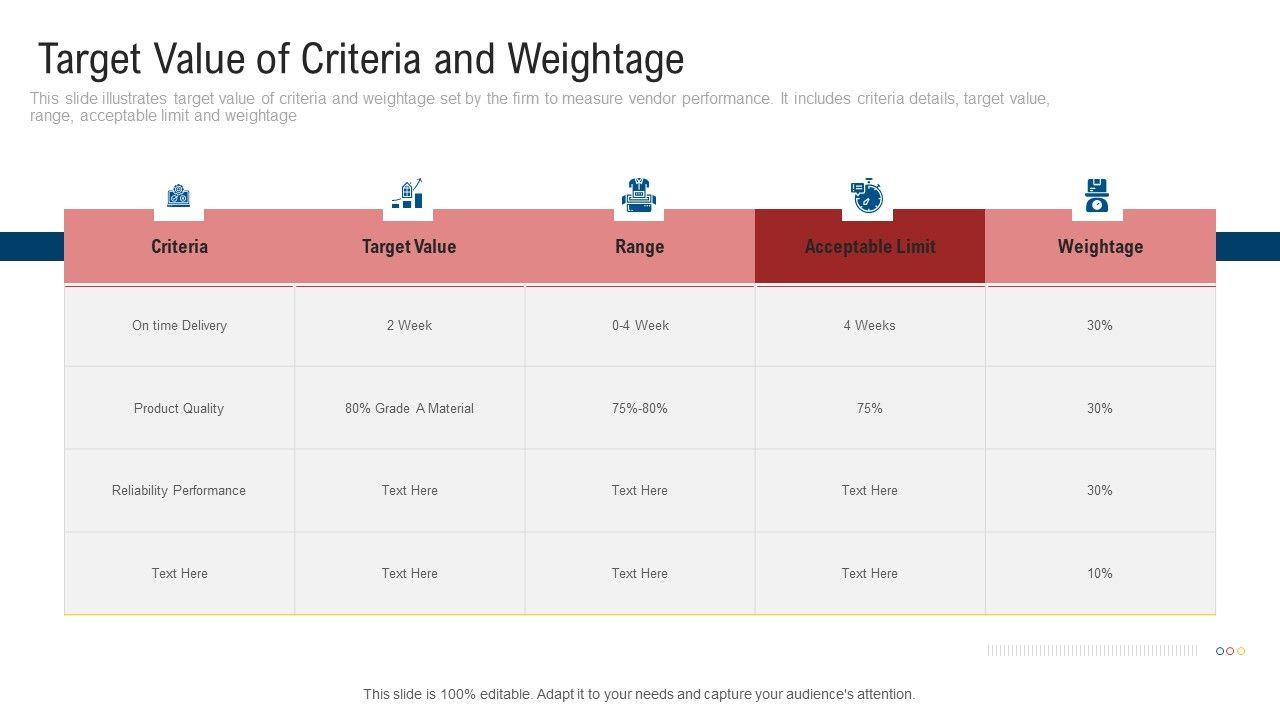Click the blue circle at bottom right

1220,651
